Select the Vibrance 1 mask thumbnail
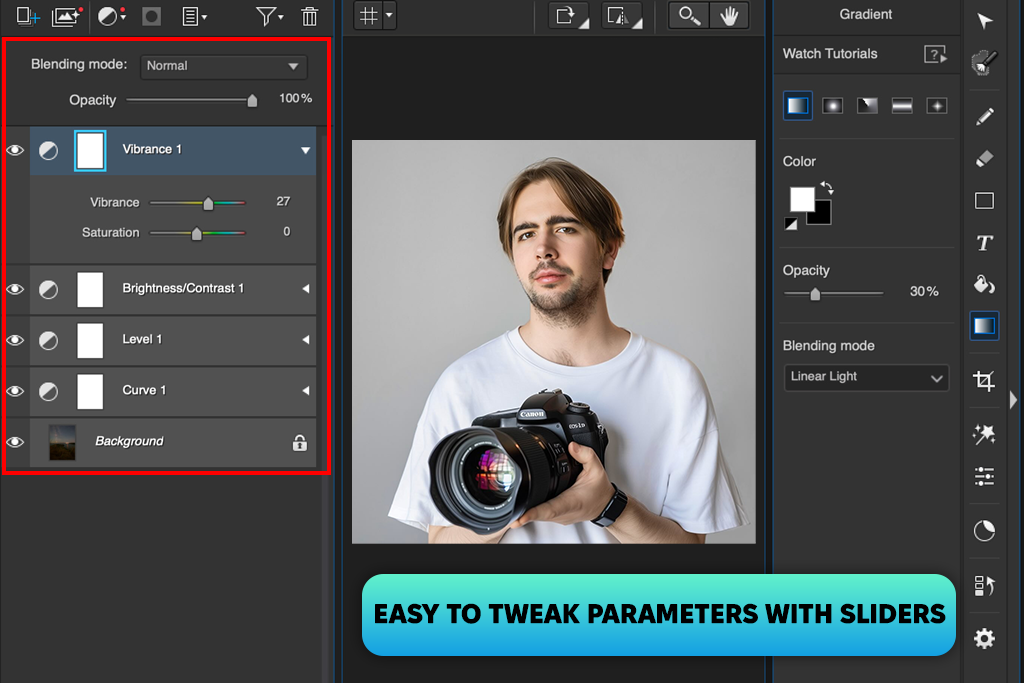This screenshot has height=683, width=1024. (90, 151)
